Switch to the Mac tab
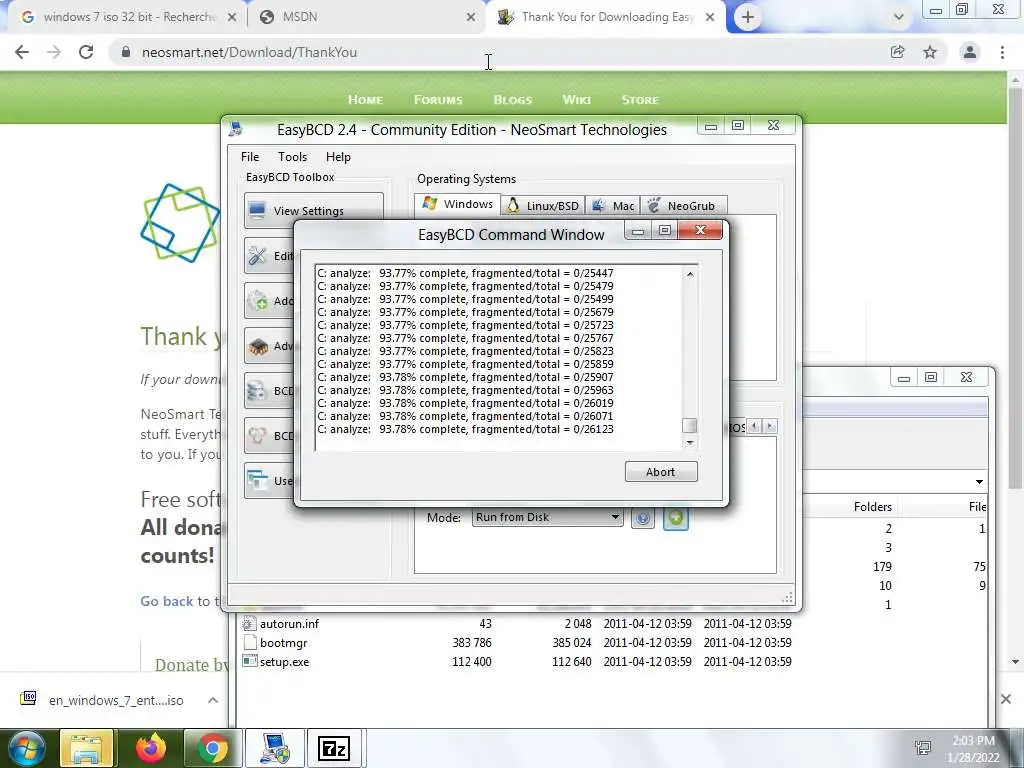The width and height of the screenshot is (1024, 768). (x=613, y=206)
